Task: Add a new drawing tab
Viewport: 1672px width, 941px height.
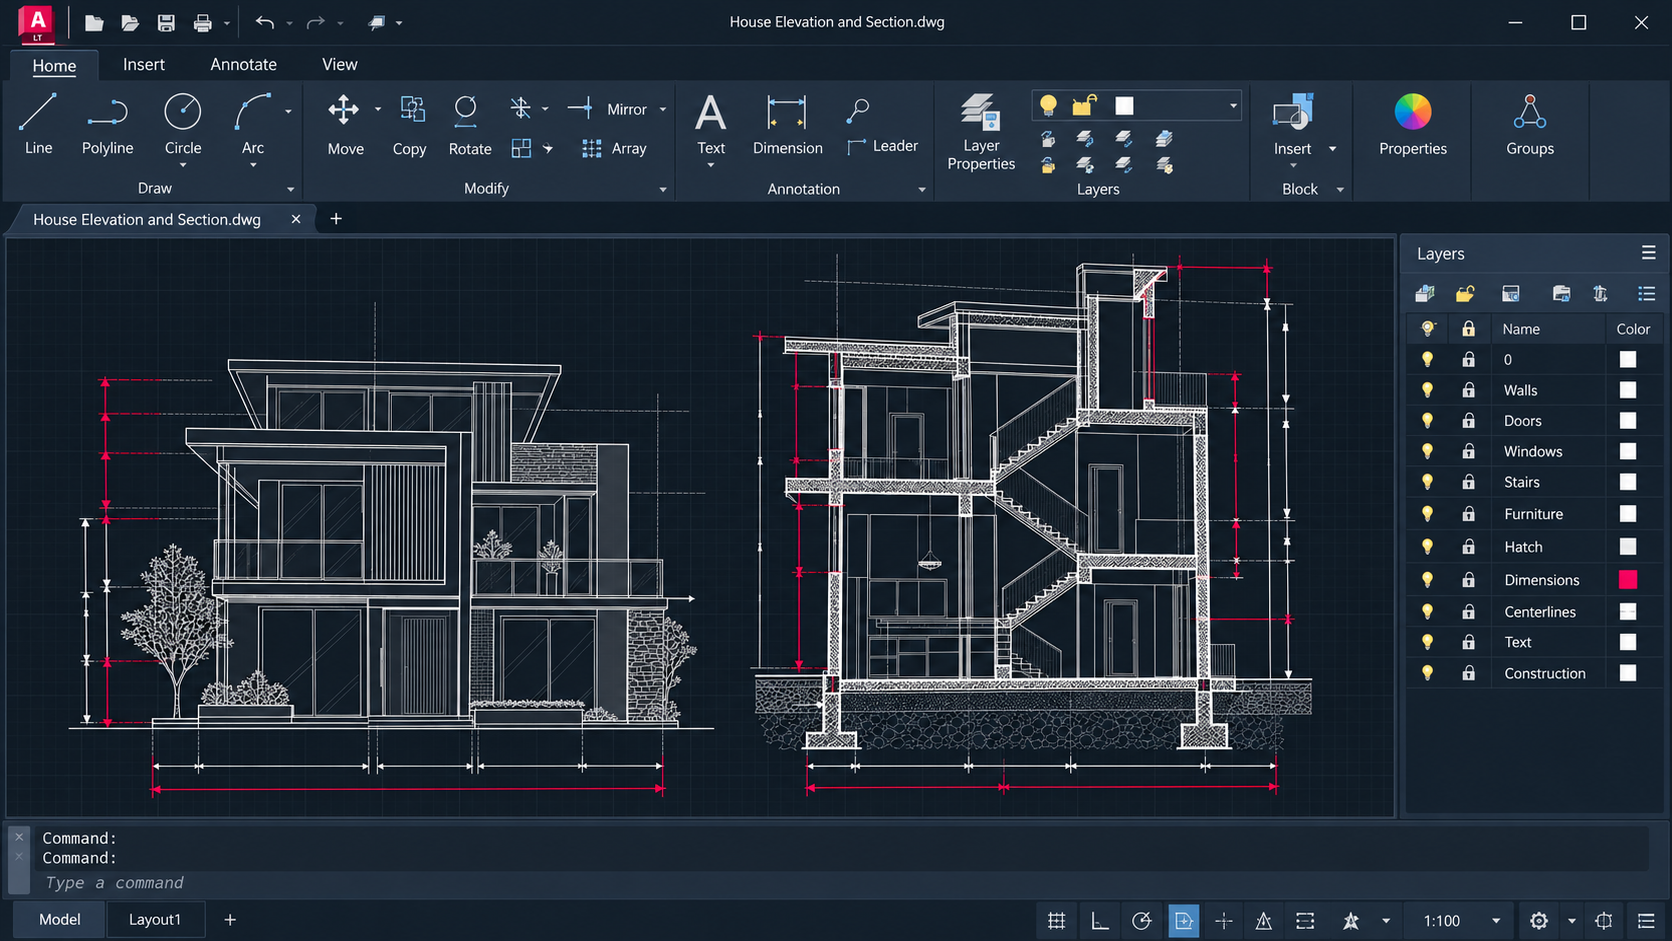Action: [336, 219]
